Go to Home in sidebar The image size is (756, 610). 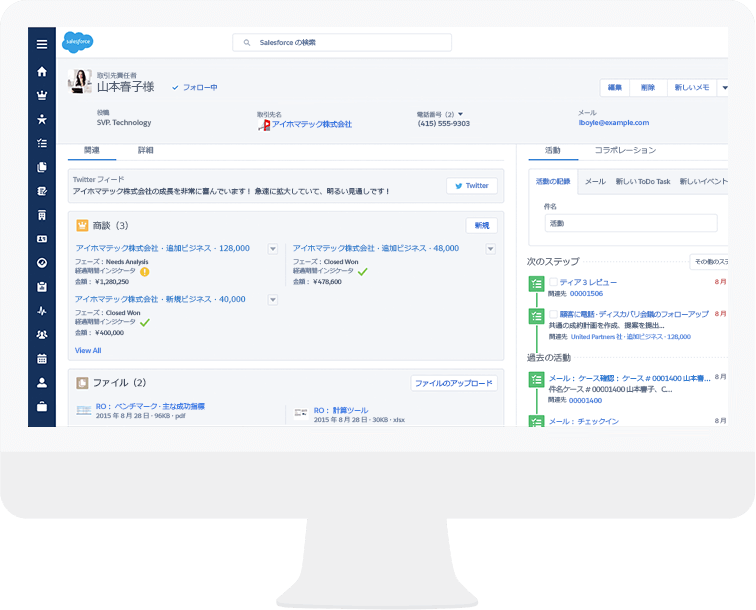(42, 72)
